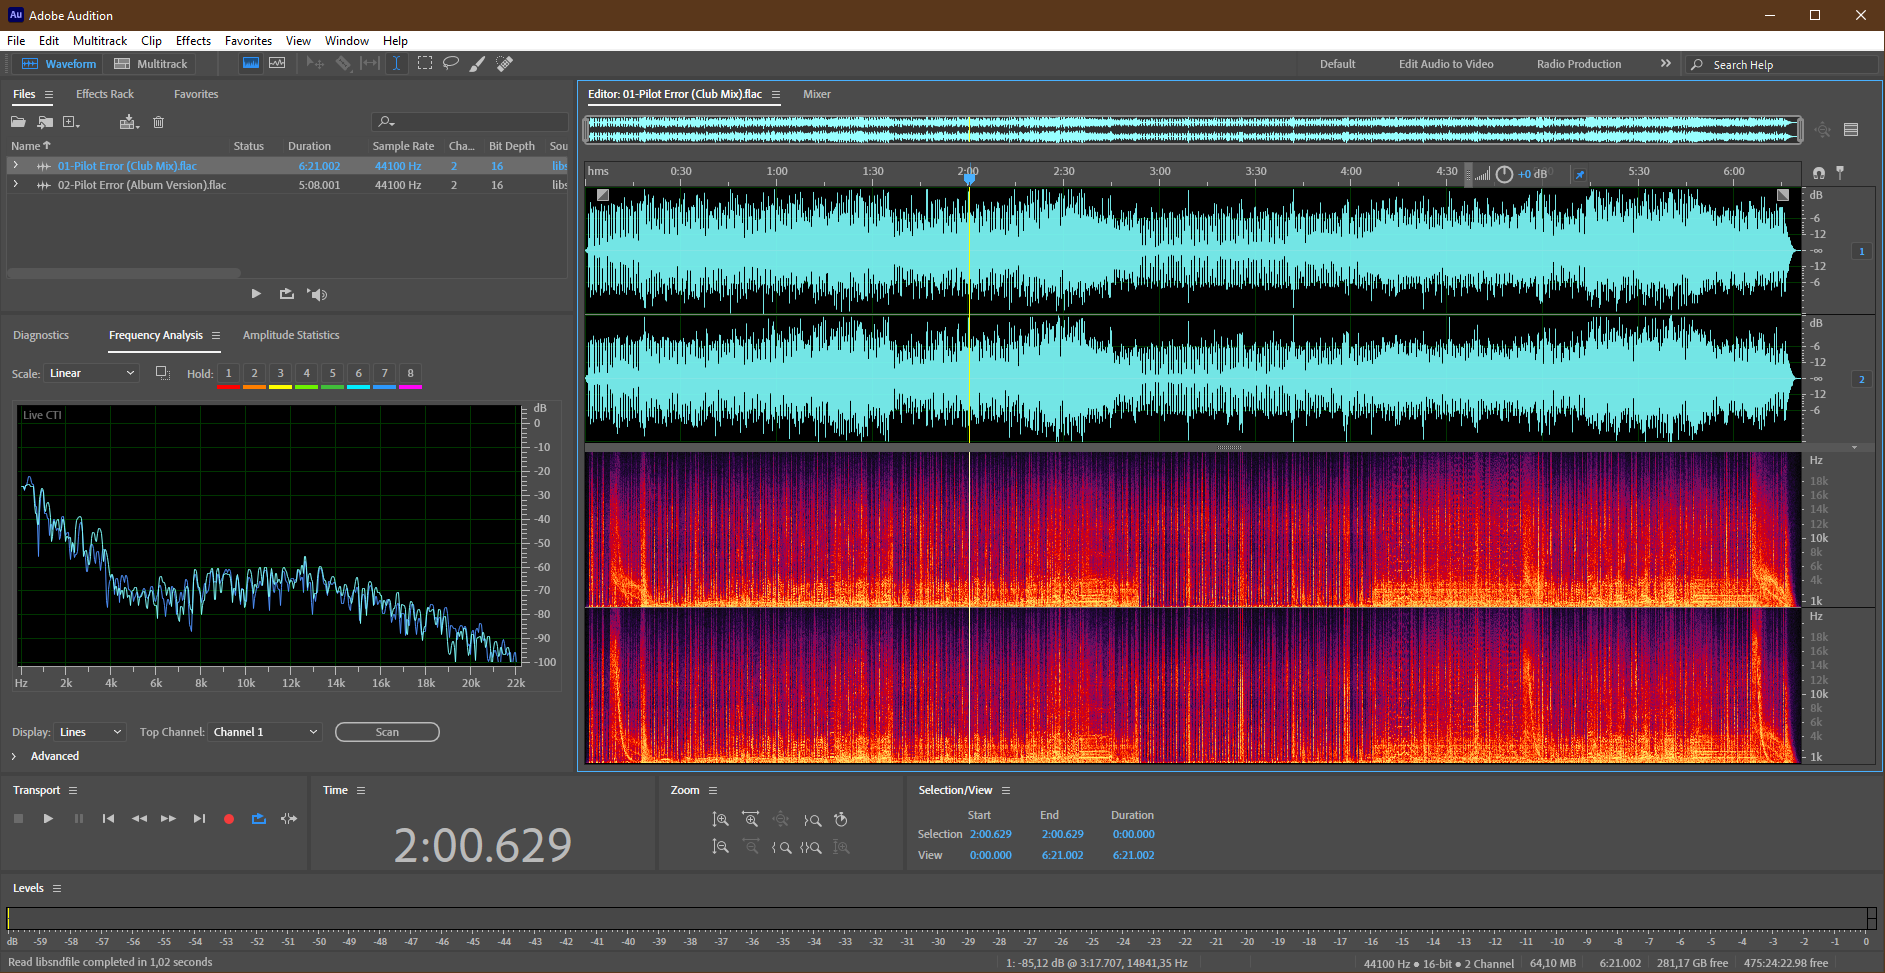Click Zoom In Time icon
Screen dimensions: 1885x973
point(751,819)
